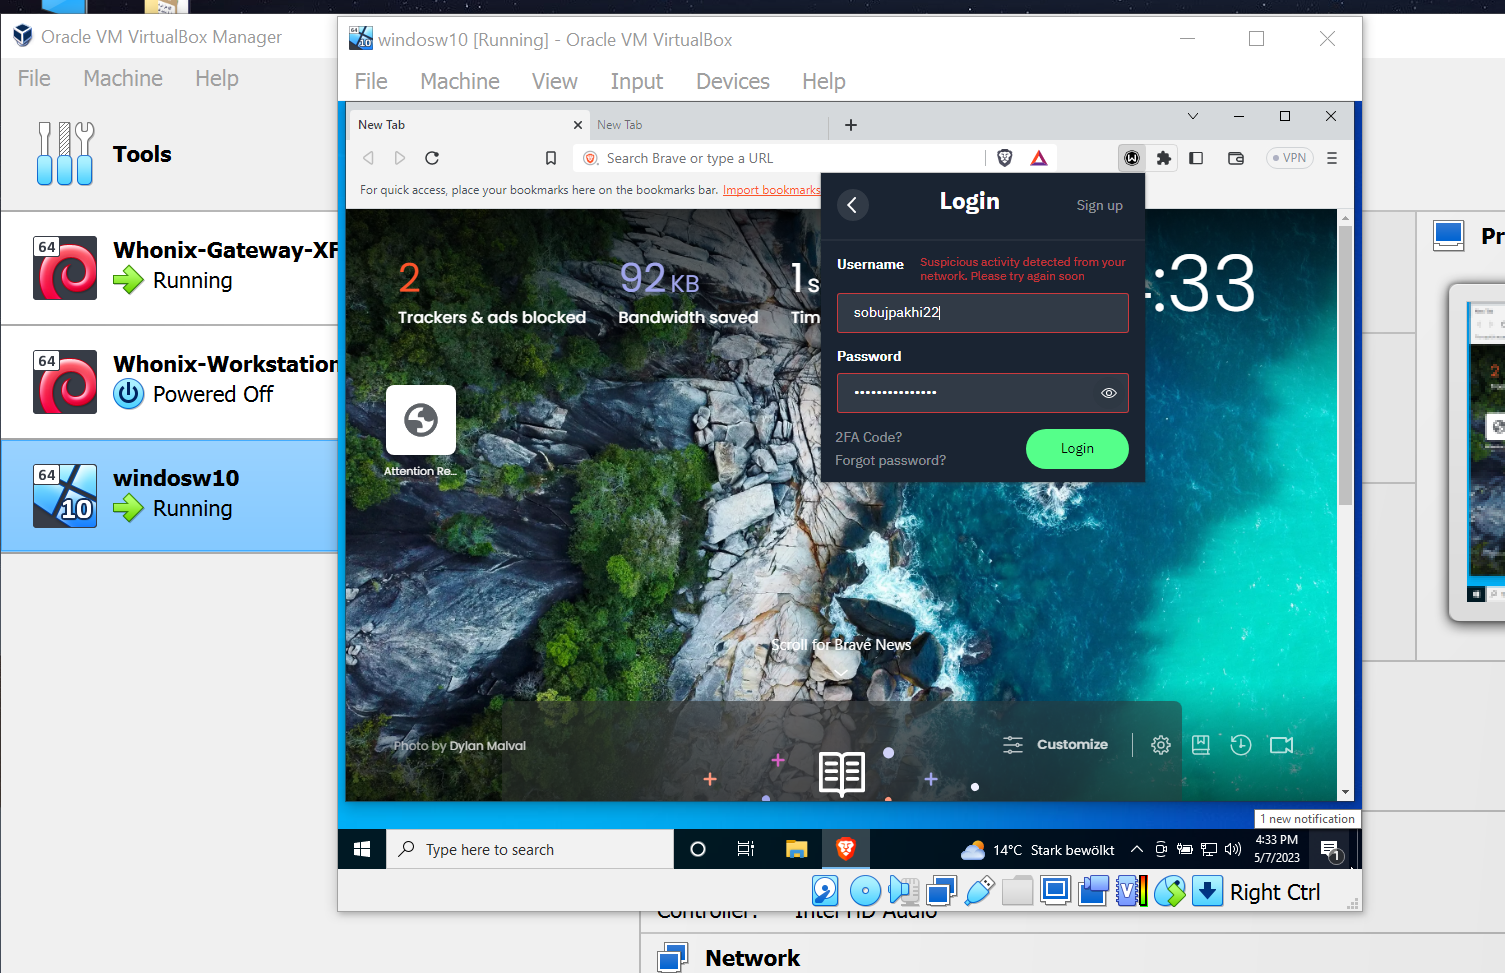Click the Brave Talk camera icon
The height and width of the screenshot is (973, 1505).
pos(1281,745)
